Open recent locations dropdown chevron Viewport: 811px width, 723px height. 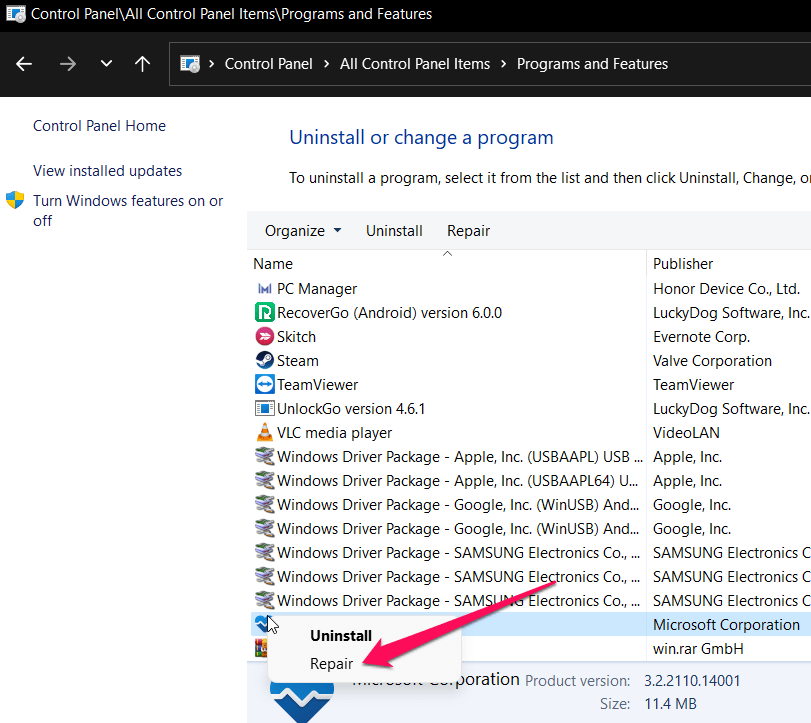coord(106,64)
